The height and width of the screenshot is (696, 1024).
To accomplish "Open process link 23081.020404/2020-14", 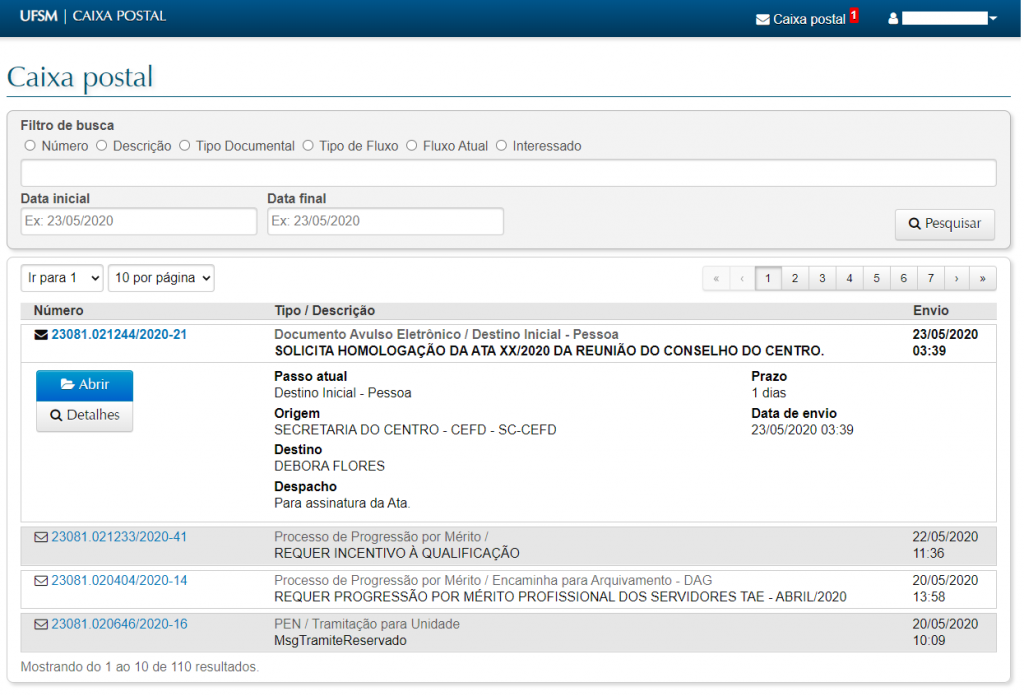I will click(x=119, y=581).
